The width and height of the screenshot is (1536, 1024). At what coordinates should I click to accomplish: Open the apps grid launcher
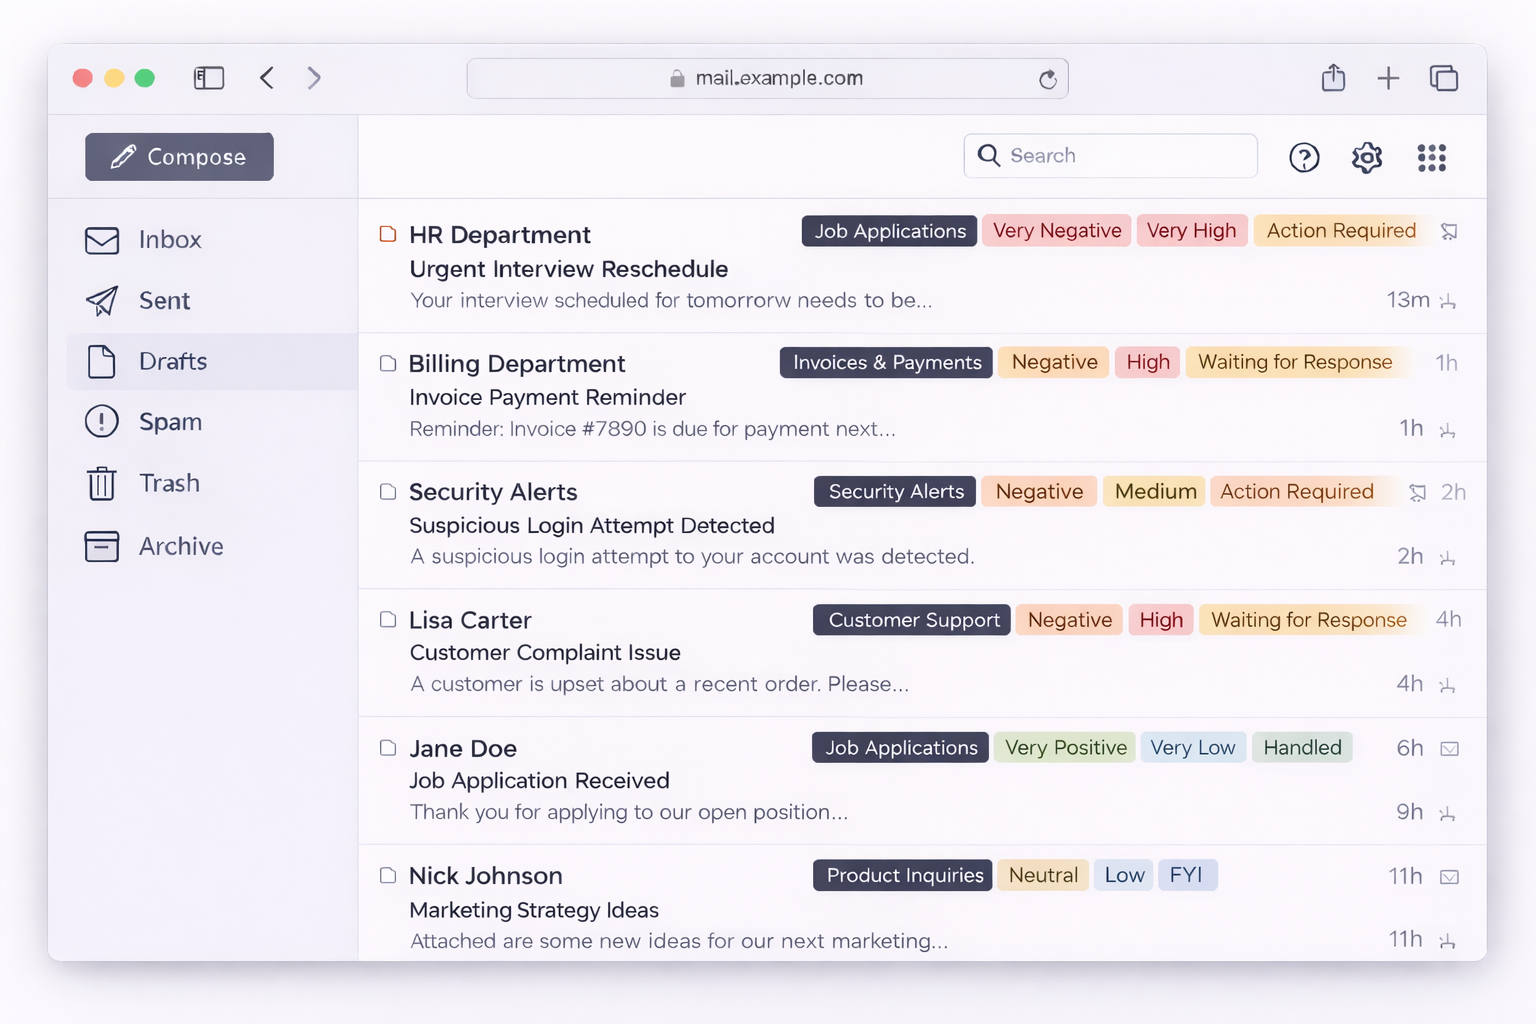[1432, 157]
